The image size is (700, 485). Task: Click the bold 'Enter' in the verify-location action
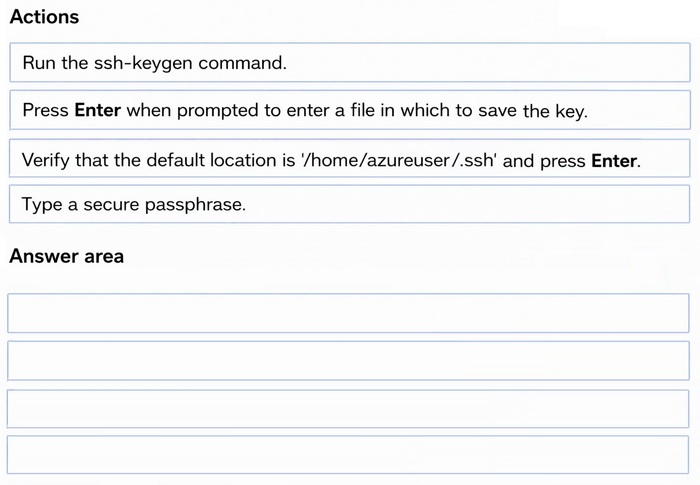[614, 160]
